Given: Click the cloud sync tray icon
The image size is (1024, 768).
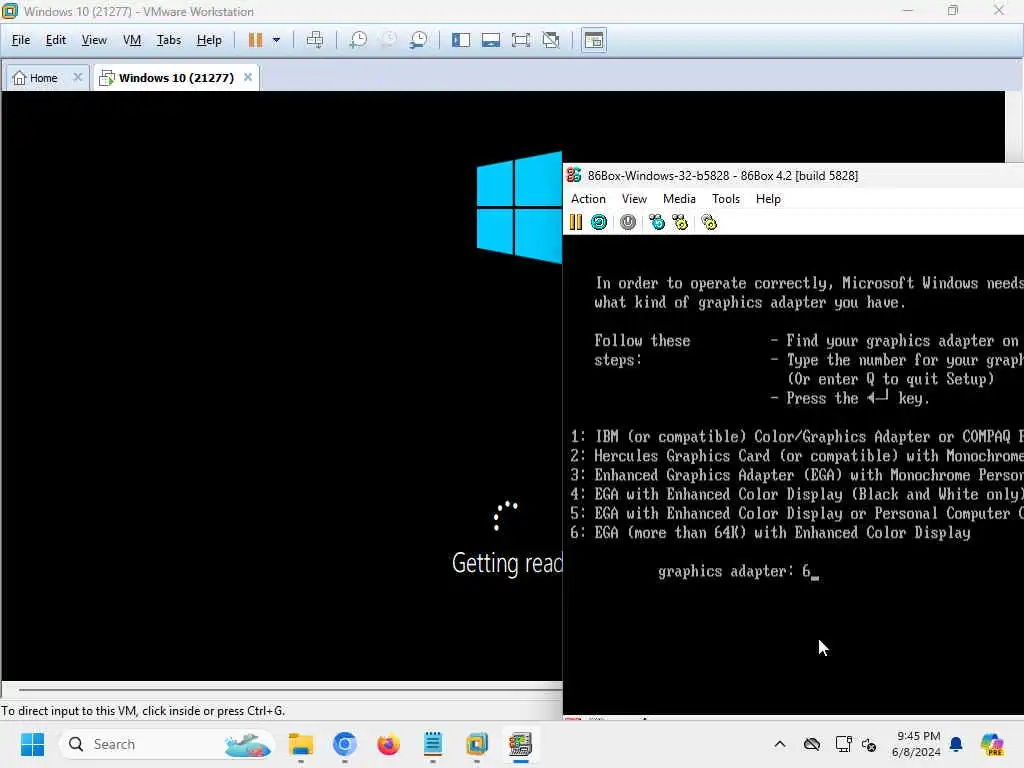Looking at the screenshot, I should tap(812, 744).
